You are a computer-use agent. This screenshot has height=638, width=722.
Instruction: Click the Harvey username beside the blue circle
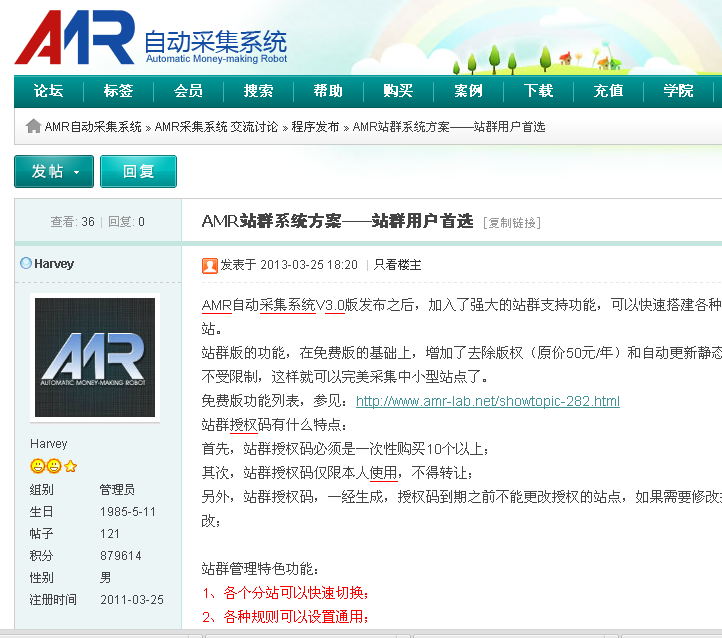coord(54,264)
